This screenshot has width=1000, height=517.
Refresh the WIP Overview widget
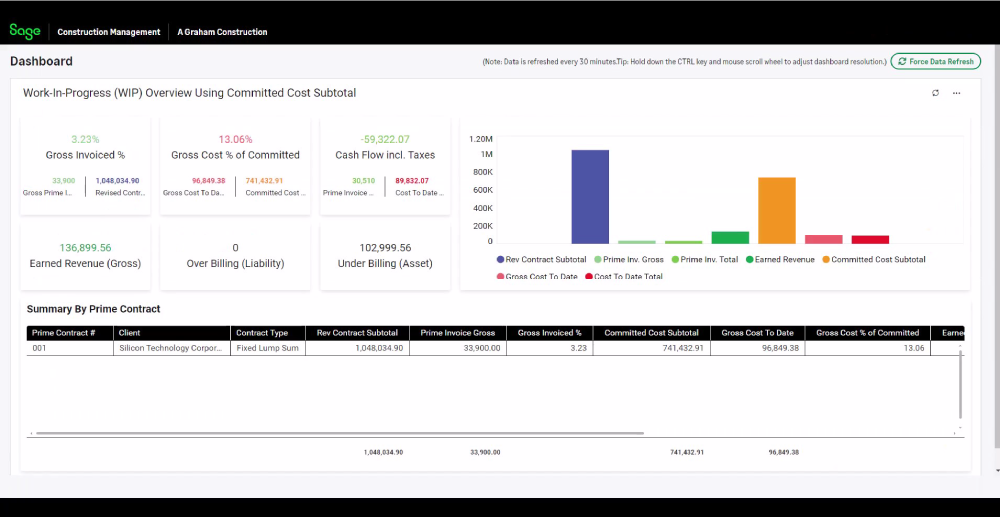[x=935, y=93]
